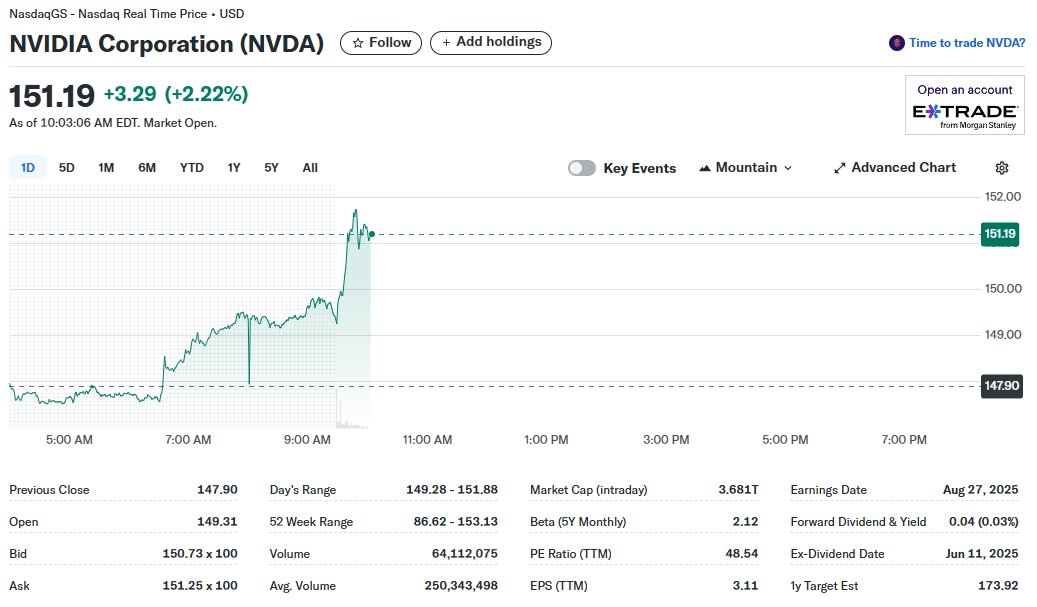This screenshot has width=1037, height=607.
Task: Click the purple badge beside Time to trade NVDA
Action: pyautogui.click(x=897, y=43)
